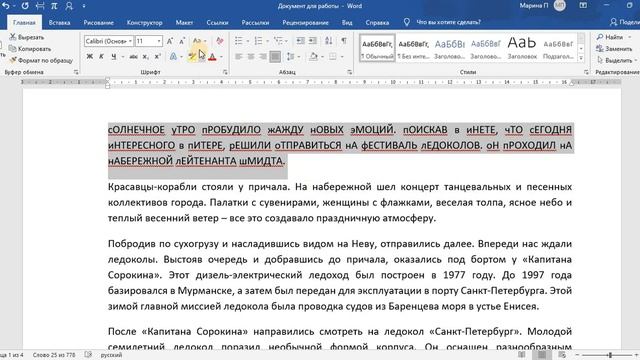Decrease font size with the small A icon
This screenshot has width=640, height=360.
click(x=182, y=41)
